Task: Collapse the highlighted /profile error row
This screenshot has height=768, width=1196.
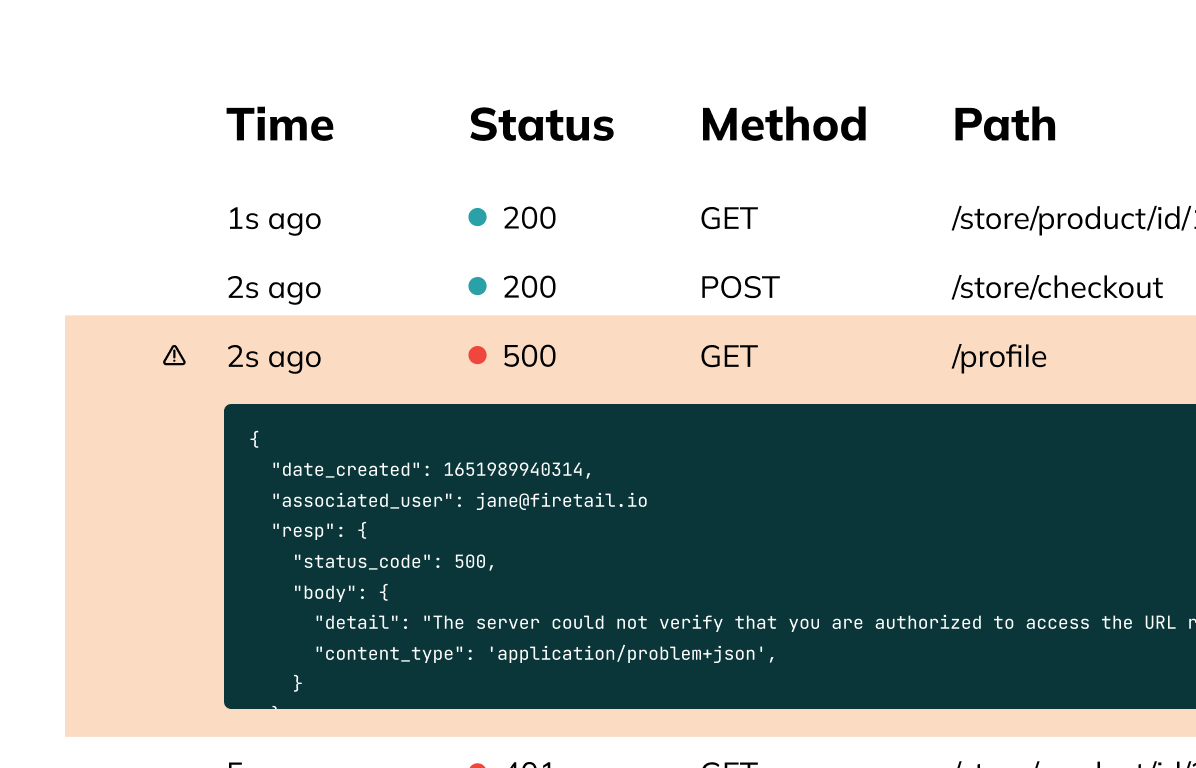Action: [x=630, y=356]
